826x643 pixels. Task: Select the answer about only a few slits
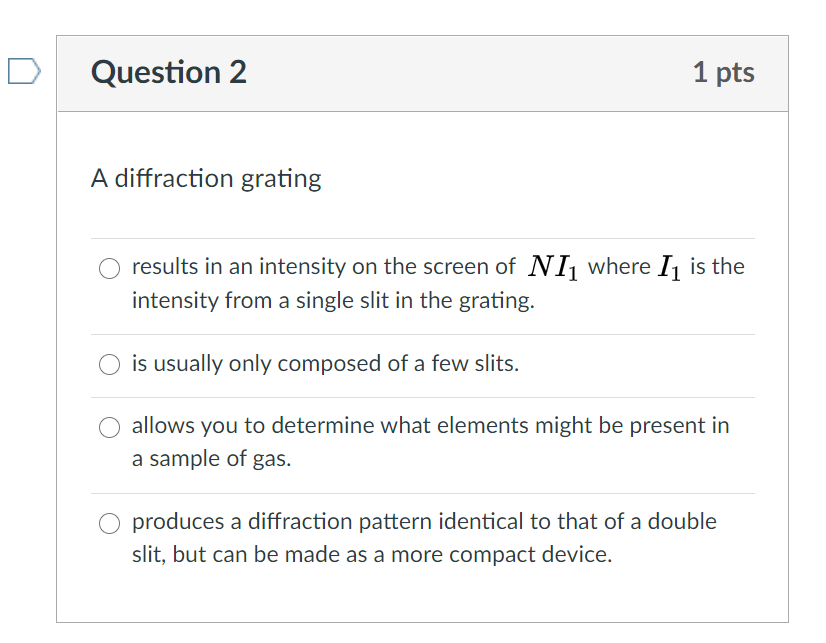(109, 364)
